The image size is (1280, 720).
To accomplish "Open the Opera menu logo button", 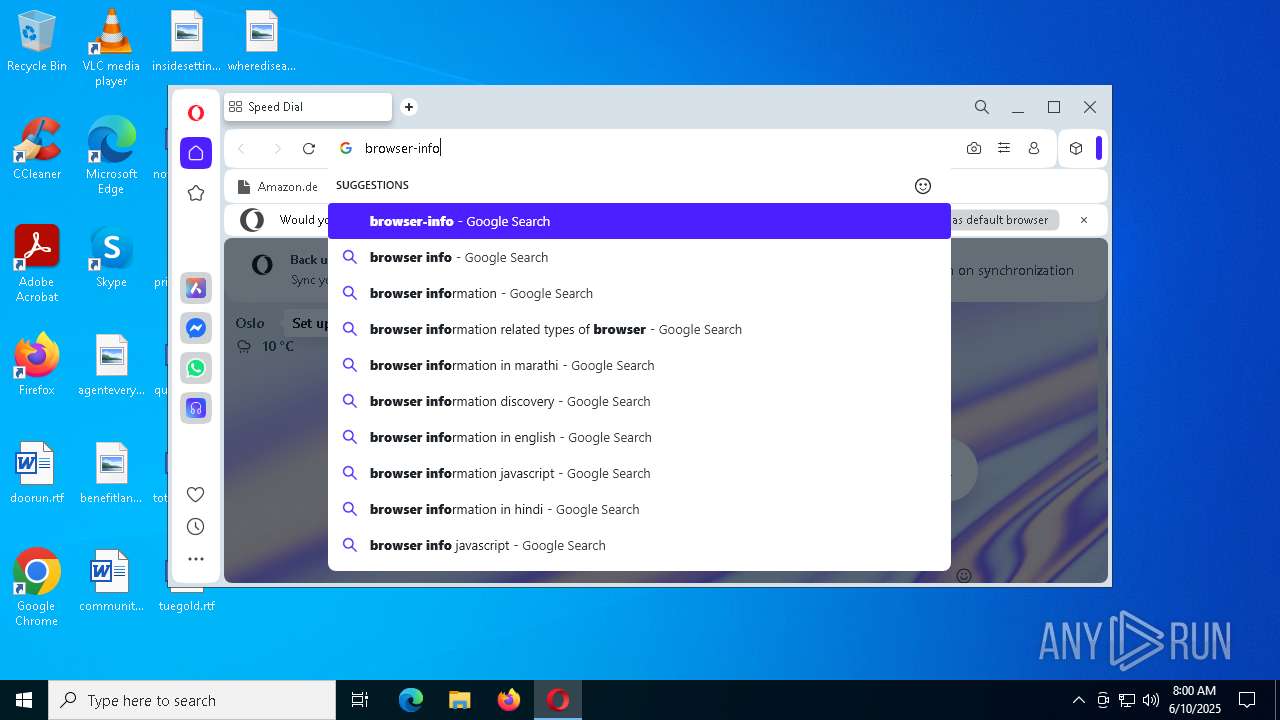I will (196, 113).
